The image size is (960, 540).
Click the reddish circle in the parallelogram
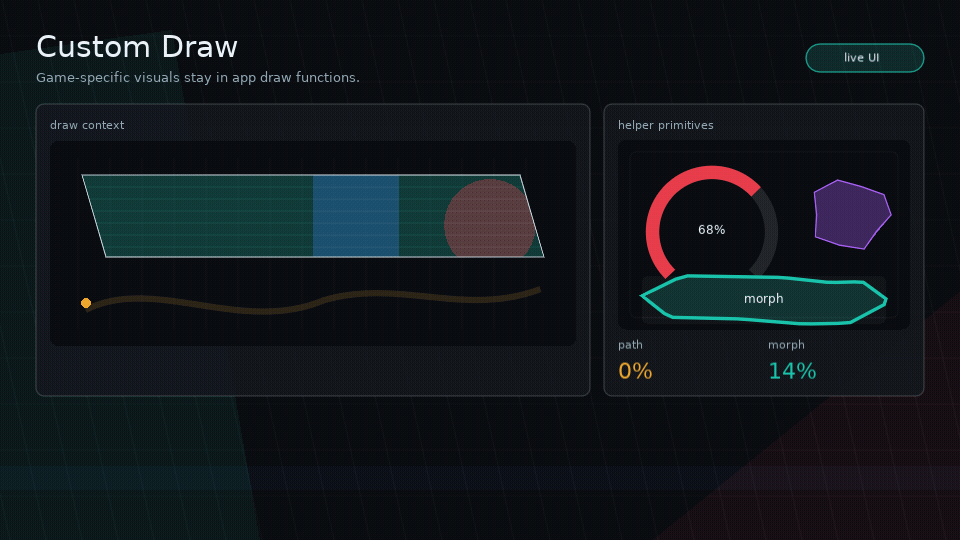490,218
